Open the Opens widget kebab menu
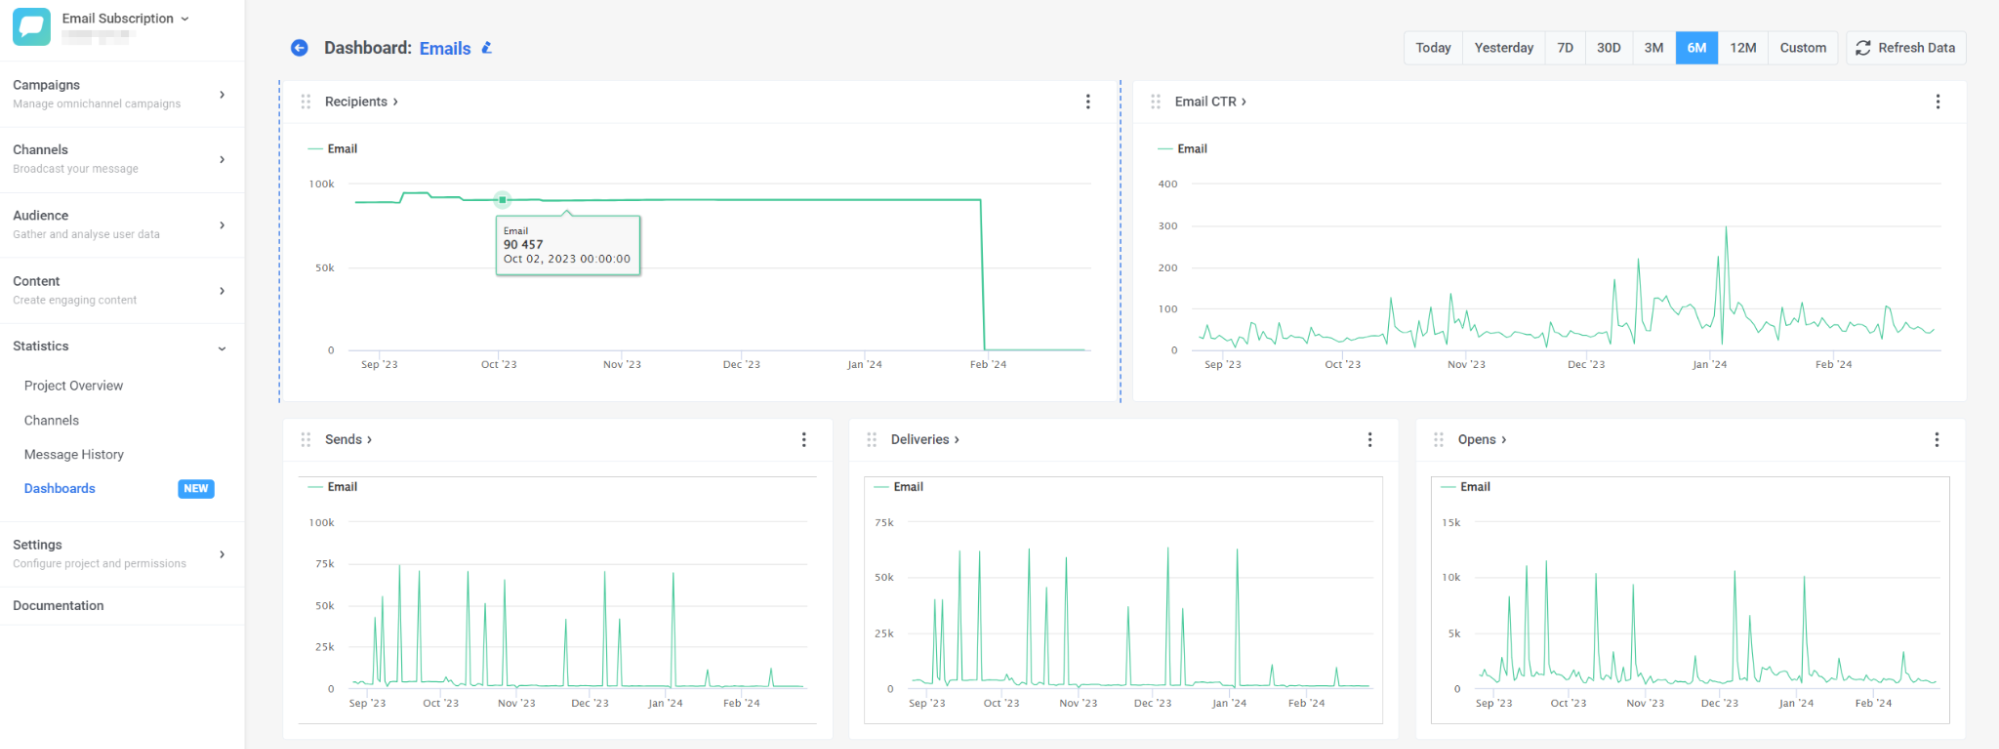This screenshot has width=1999, height=749. 1936,440
